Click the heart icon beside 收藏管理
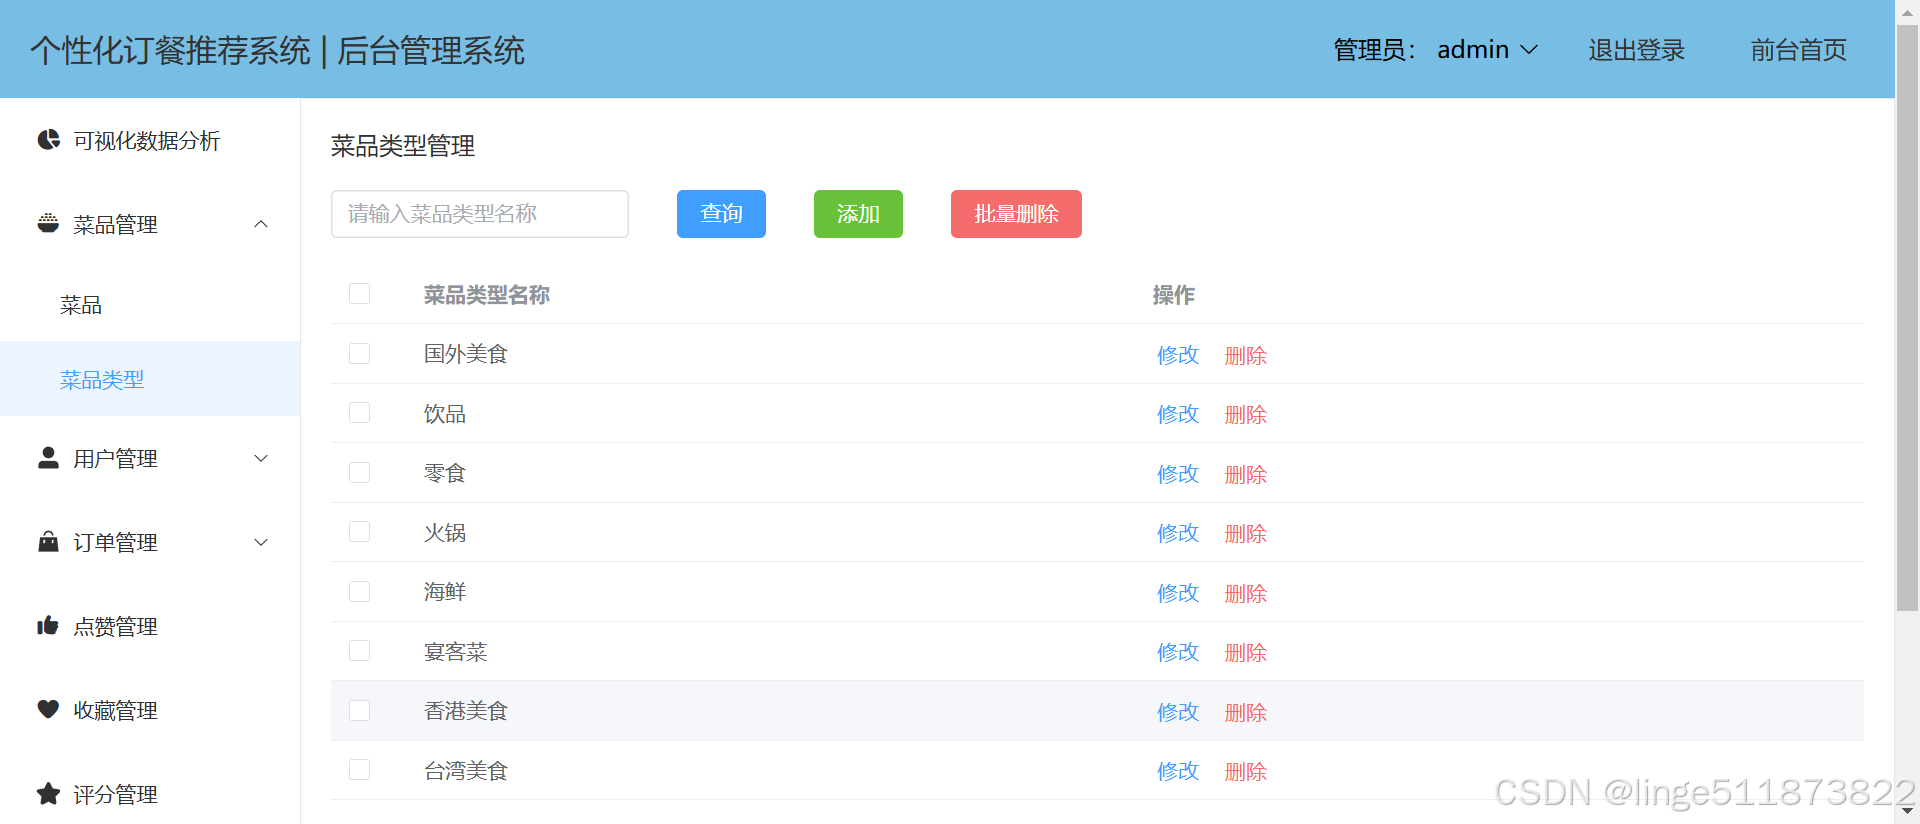The width and height of the screenshot is (1920, 824). 48,709
